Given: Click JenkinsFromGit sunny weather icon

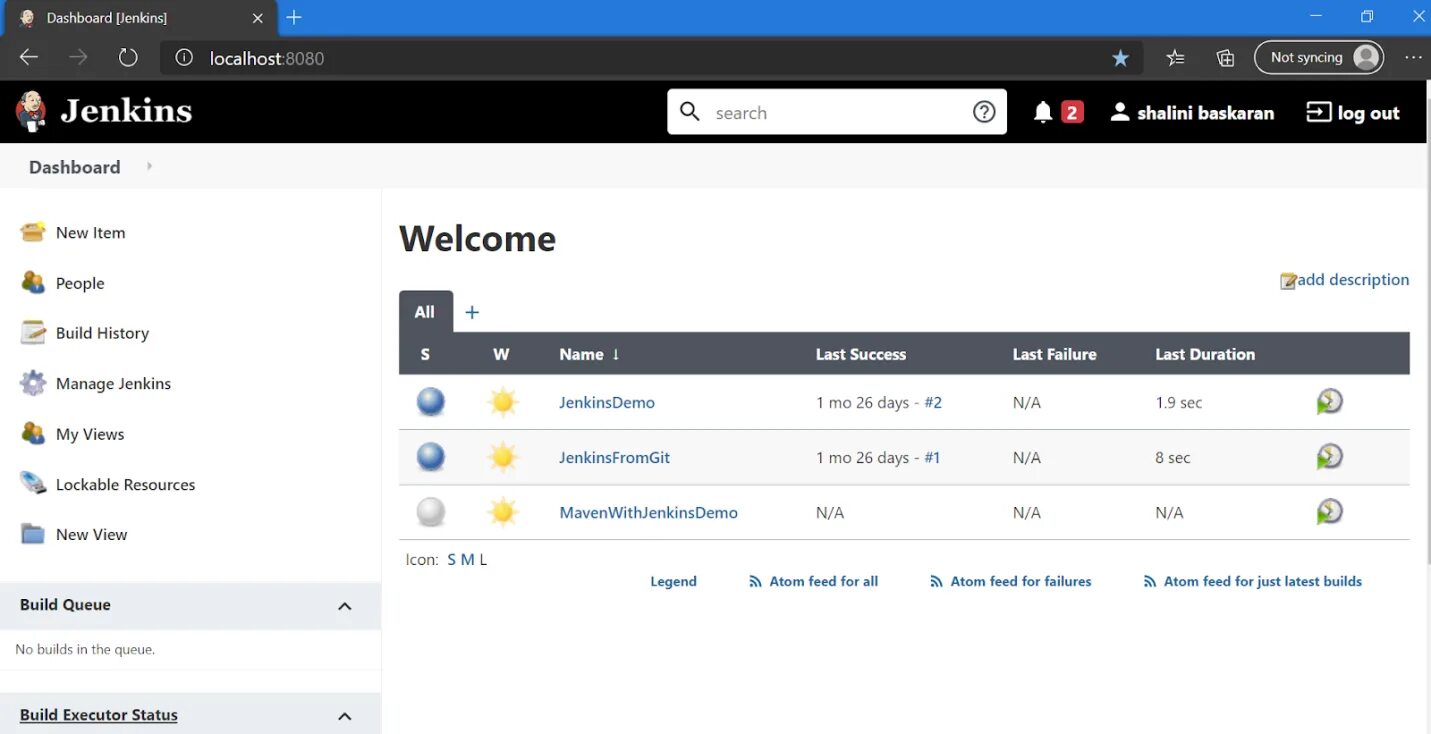Looking at the screenshot, I should point(503,457).
